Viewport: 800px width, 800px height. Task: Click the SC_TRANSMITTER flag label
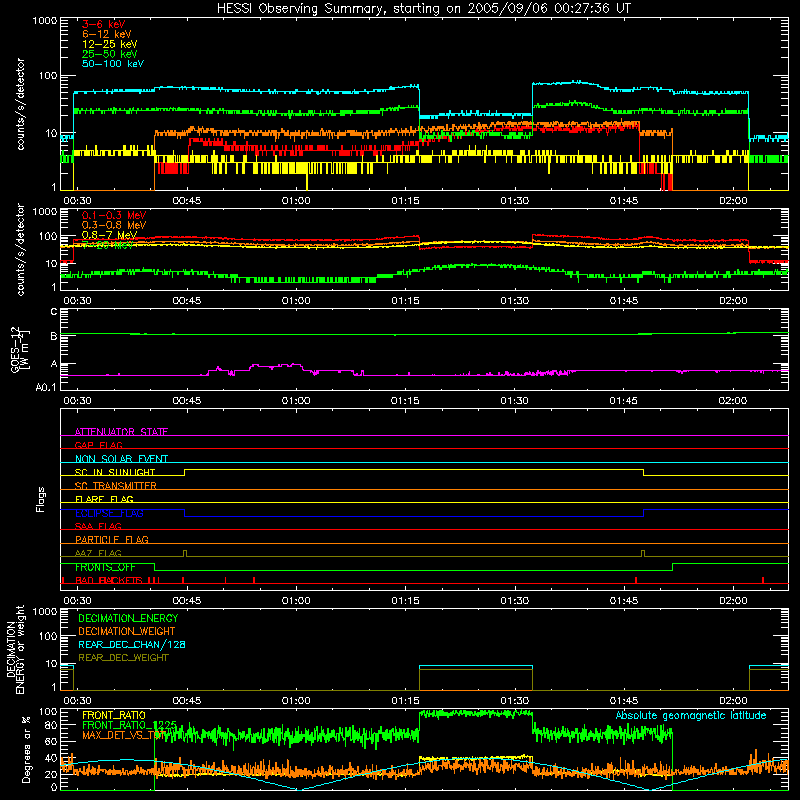[x=115, y=486]
